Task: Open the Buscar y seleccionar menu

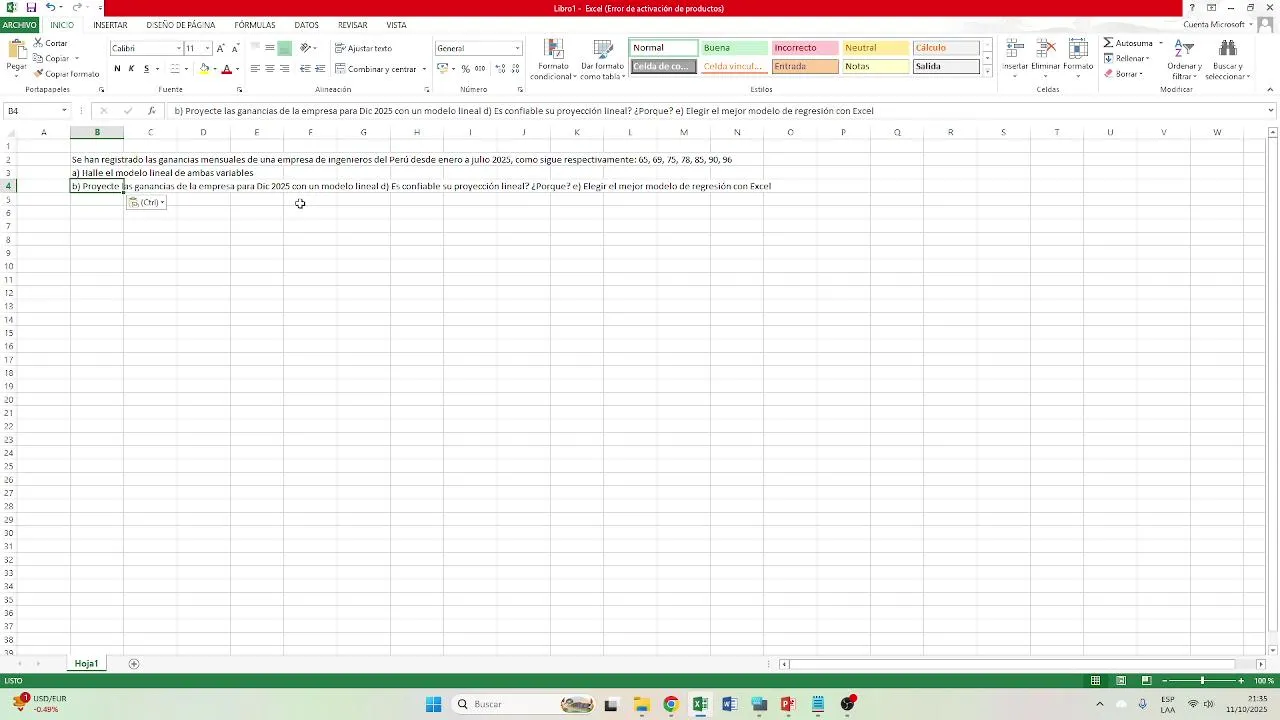Action: tap(1228, 60)
